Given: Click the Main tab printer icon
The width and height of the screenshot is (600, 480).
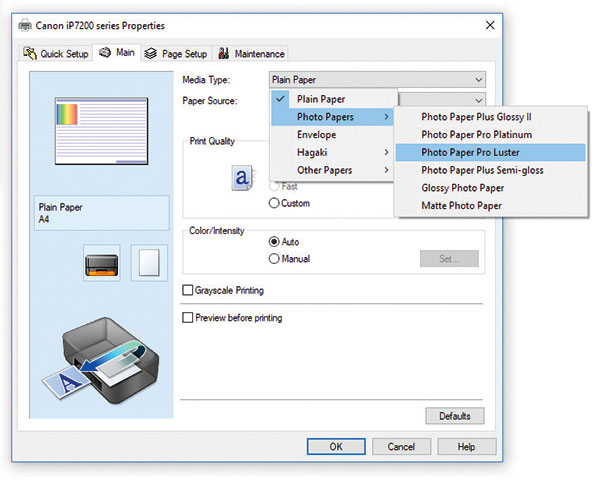Looking at the screenshot, I should pyautogui.click(x=105, y=52).
